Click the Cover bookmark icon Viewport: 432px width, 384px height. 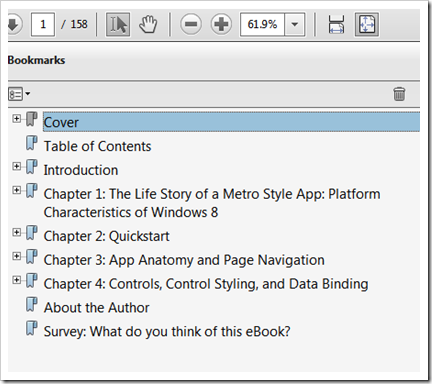pyautogui.click(x=32, y=119)
